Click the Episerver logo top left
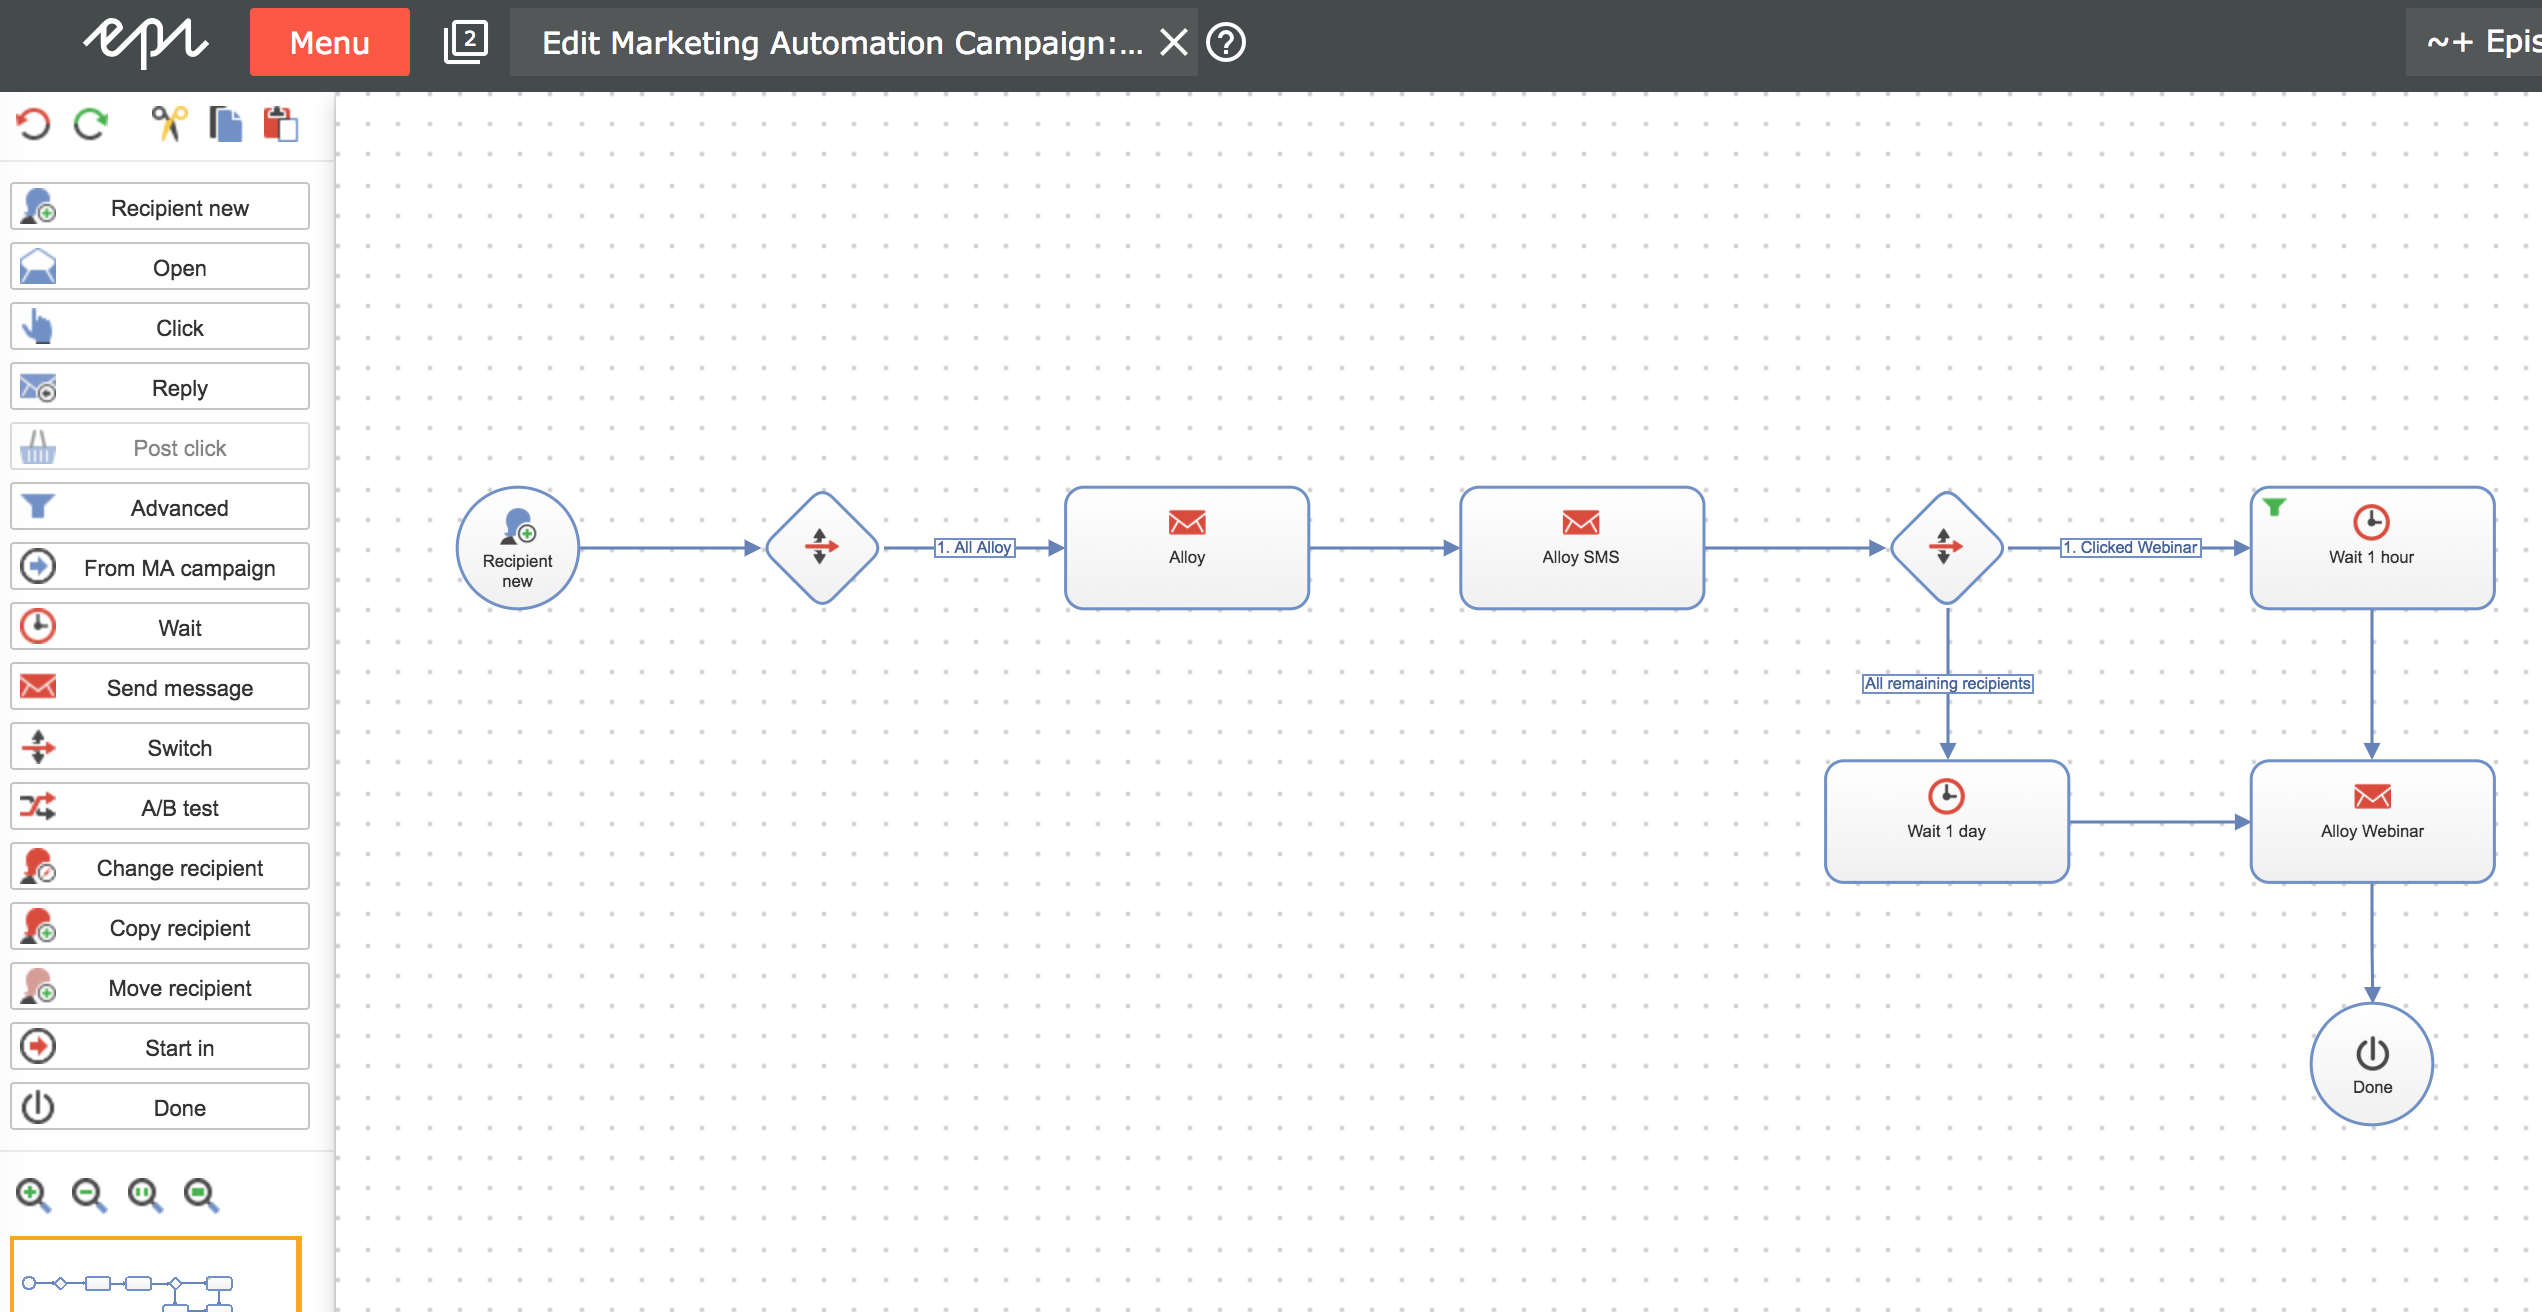 point(145,42)
